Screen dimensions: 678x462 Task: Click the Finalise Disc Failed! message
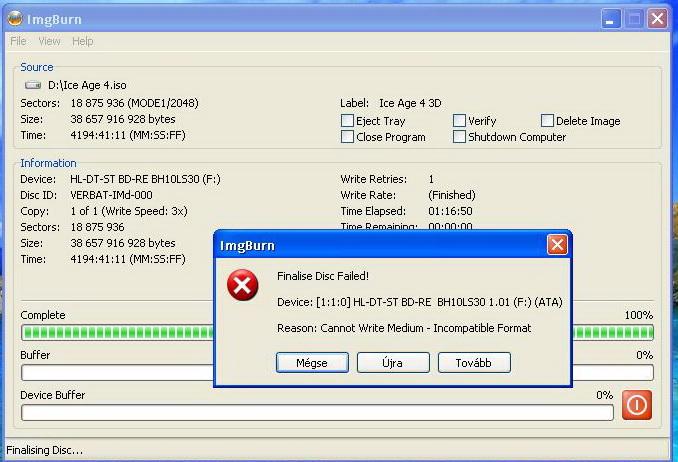(x=323, y=276)
